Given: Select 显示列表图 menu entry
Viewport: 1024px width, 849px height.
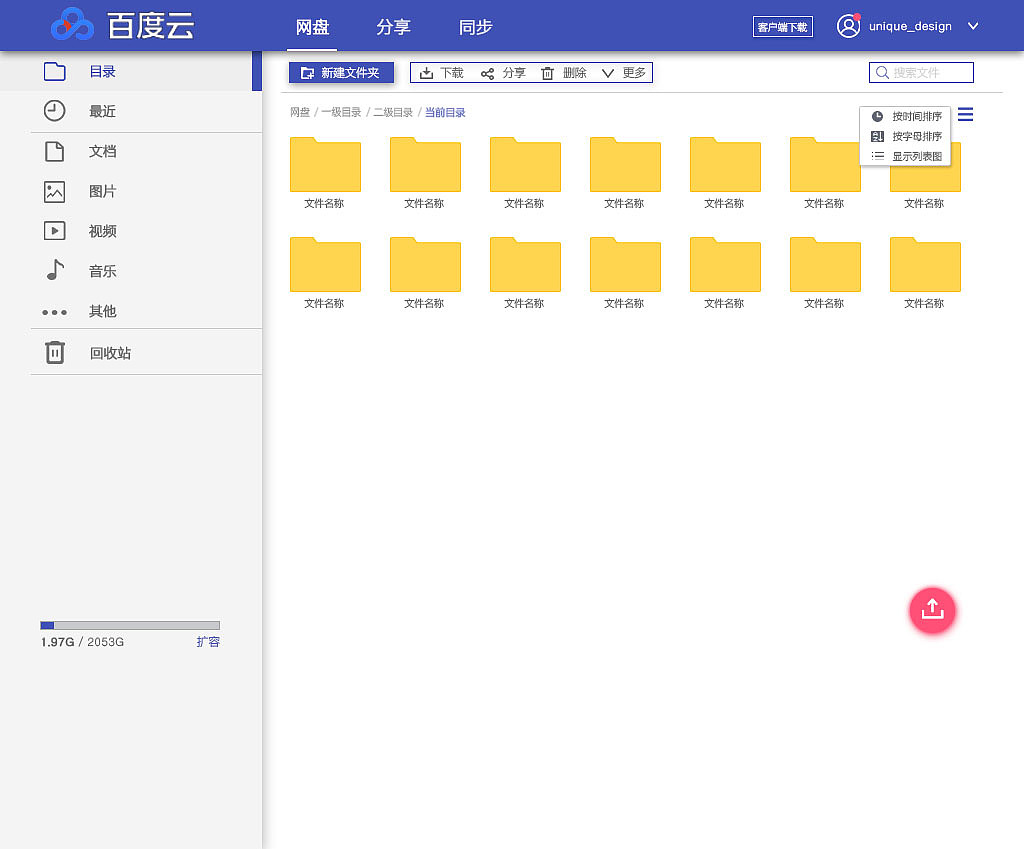Looking at the screenshot, I should (x=906, y=156).
